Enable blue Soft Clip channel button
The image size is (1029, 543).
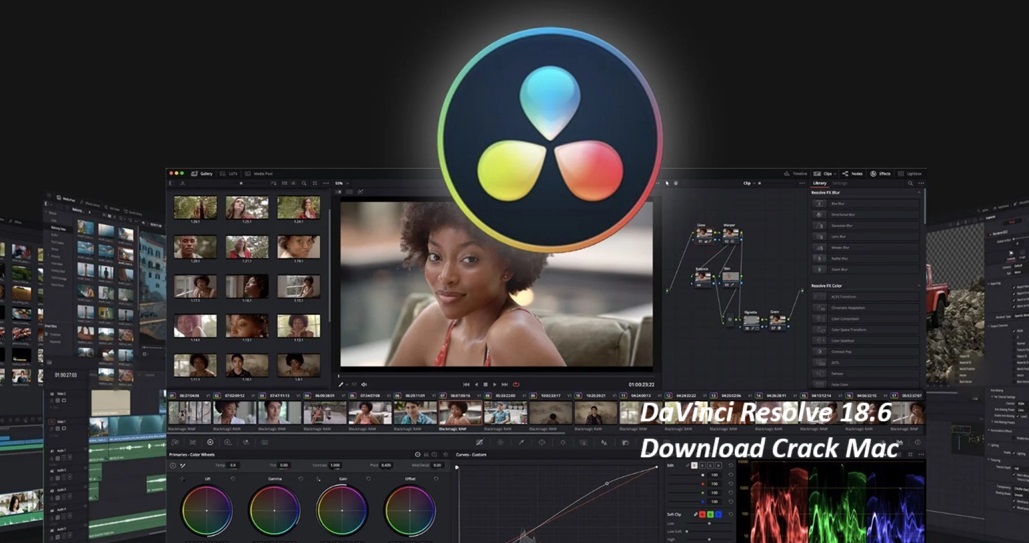point(718,514)
